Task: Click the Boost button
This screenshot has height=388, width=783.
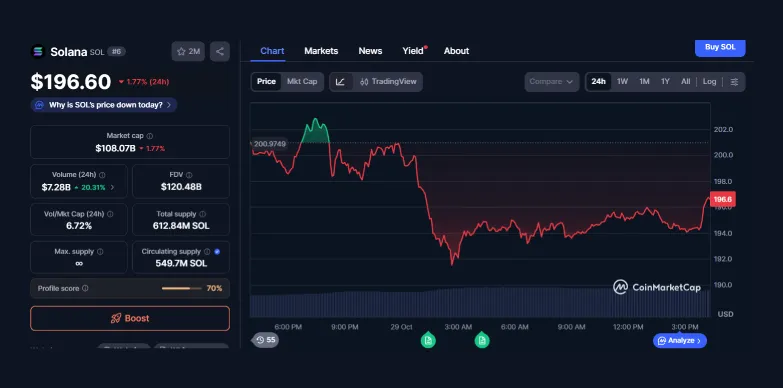Action: (130, 319)
